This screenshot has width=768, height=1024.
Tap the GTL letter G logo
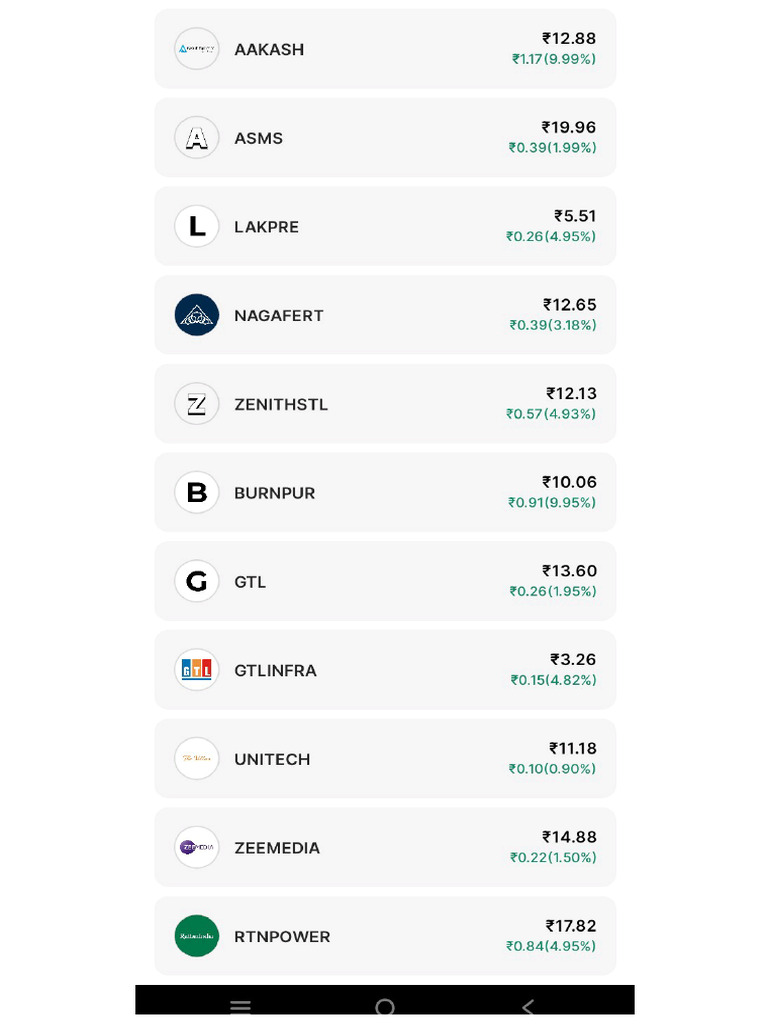click(x=196, y=581)
